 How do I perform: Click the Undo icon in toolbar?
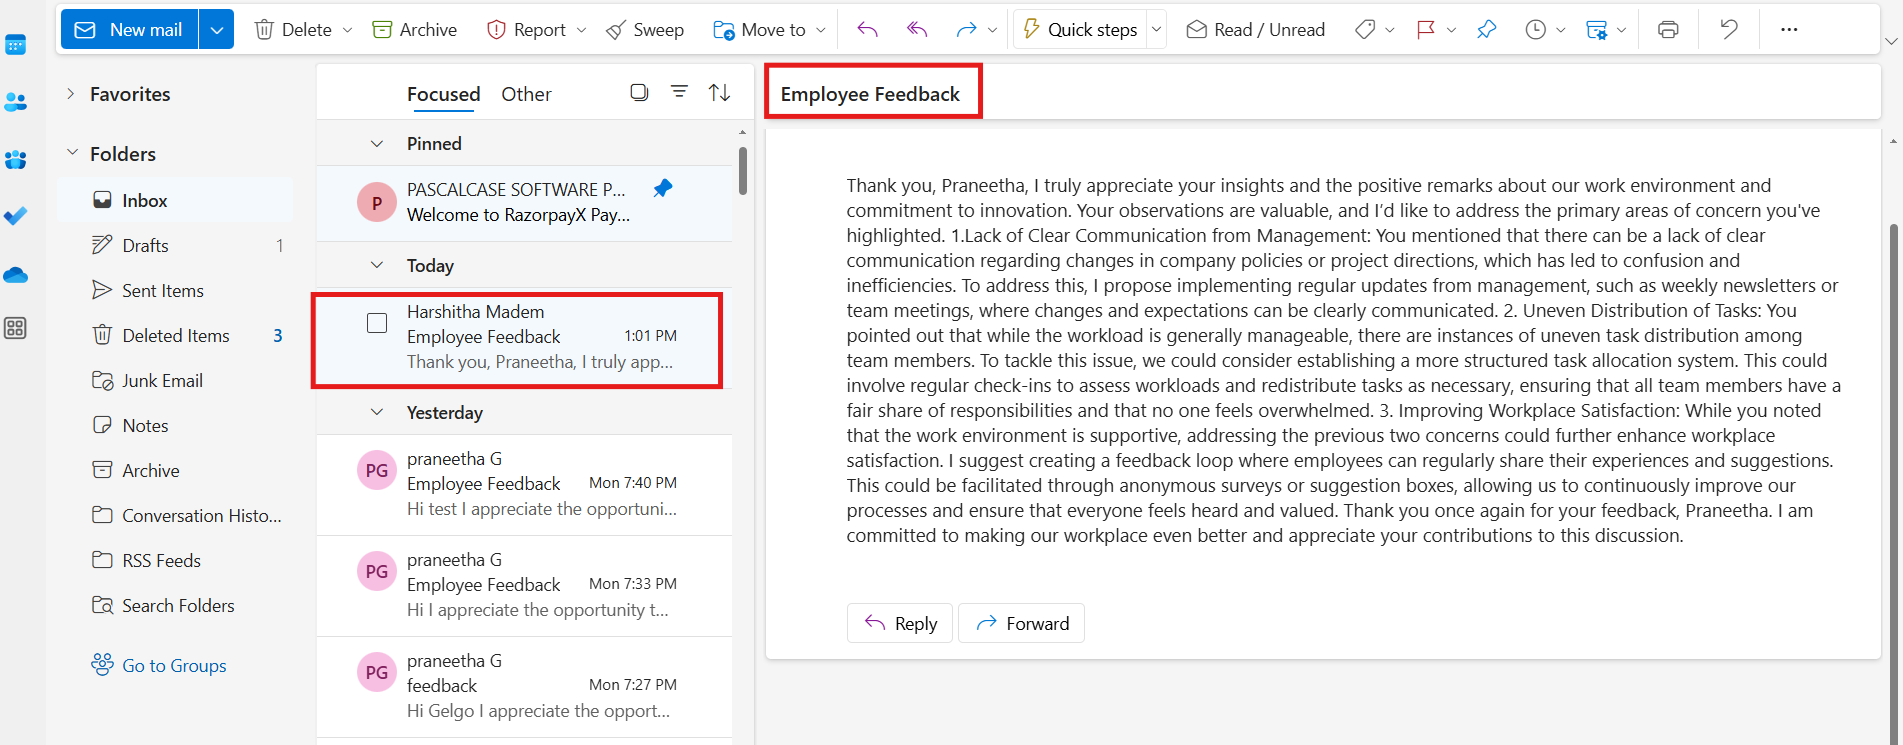point(1729,30)
